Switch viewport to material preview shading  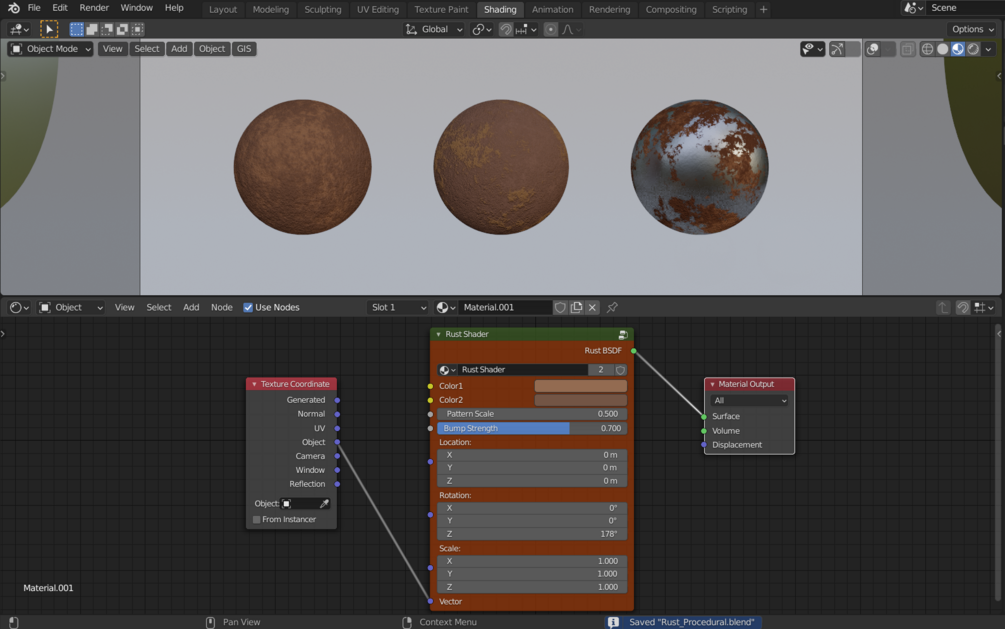point(958,49)
